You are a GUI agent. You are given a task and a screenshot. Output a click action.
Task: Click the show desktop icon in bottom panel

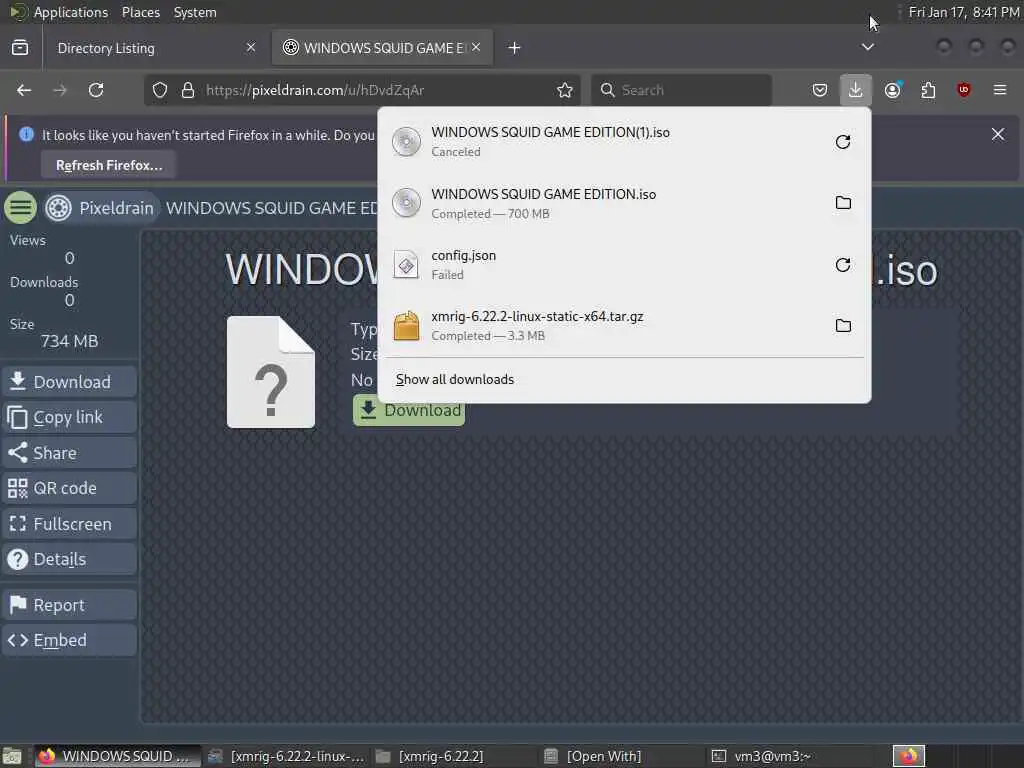12,757
